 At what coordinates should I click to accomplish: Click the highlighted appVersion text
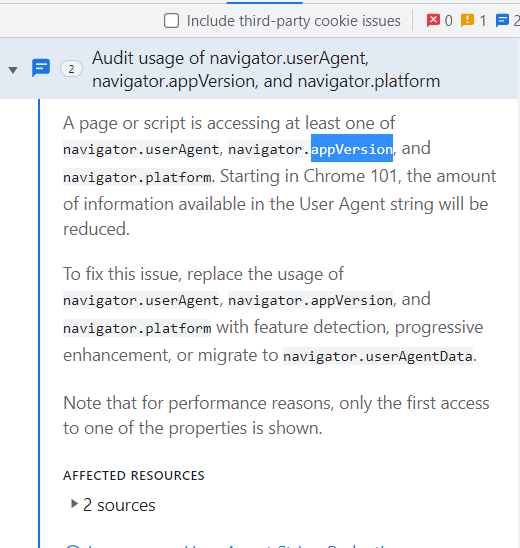tap(352, 150)
